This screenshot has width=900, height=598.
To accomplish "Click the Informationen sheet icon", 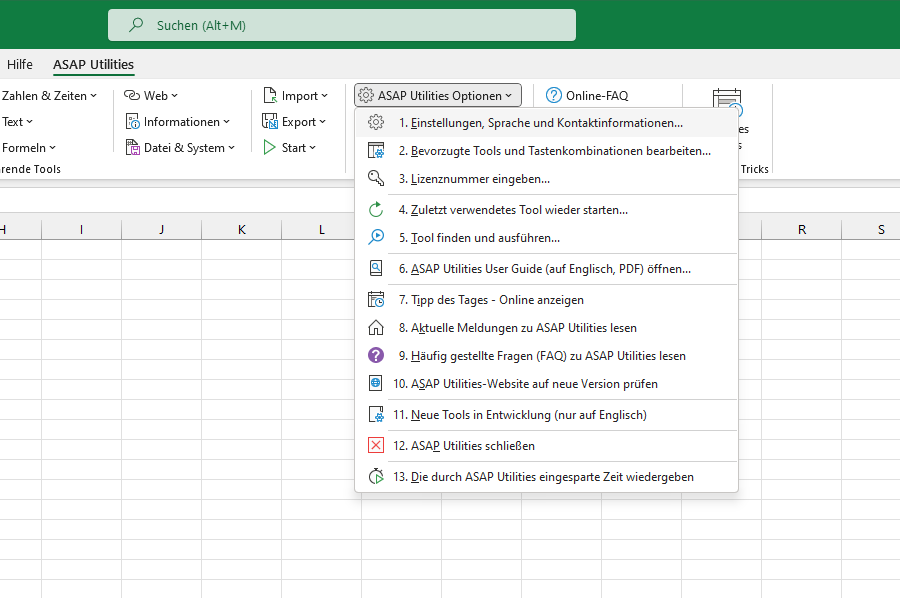I will pos(133,122).
